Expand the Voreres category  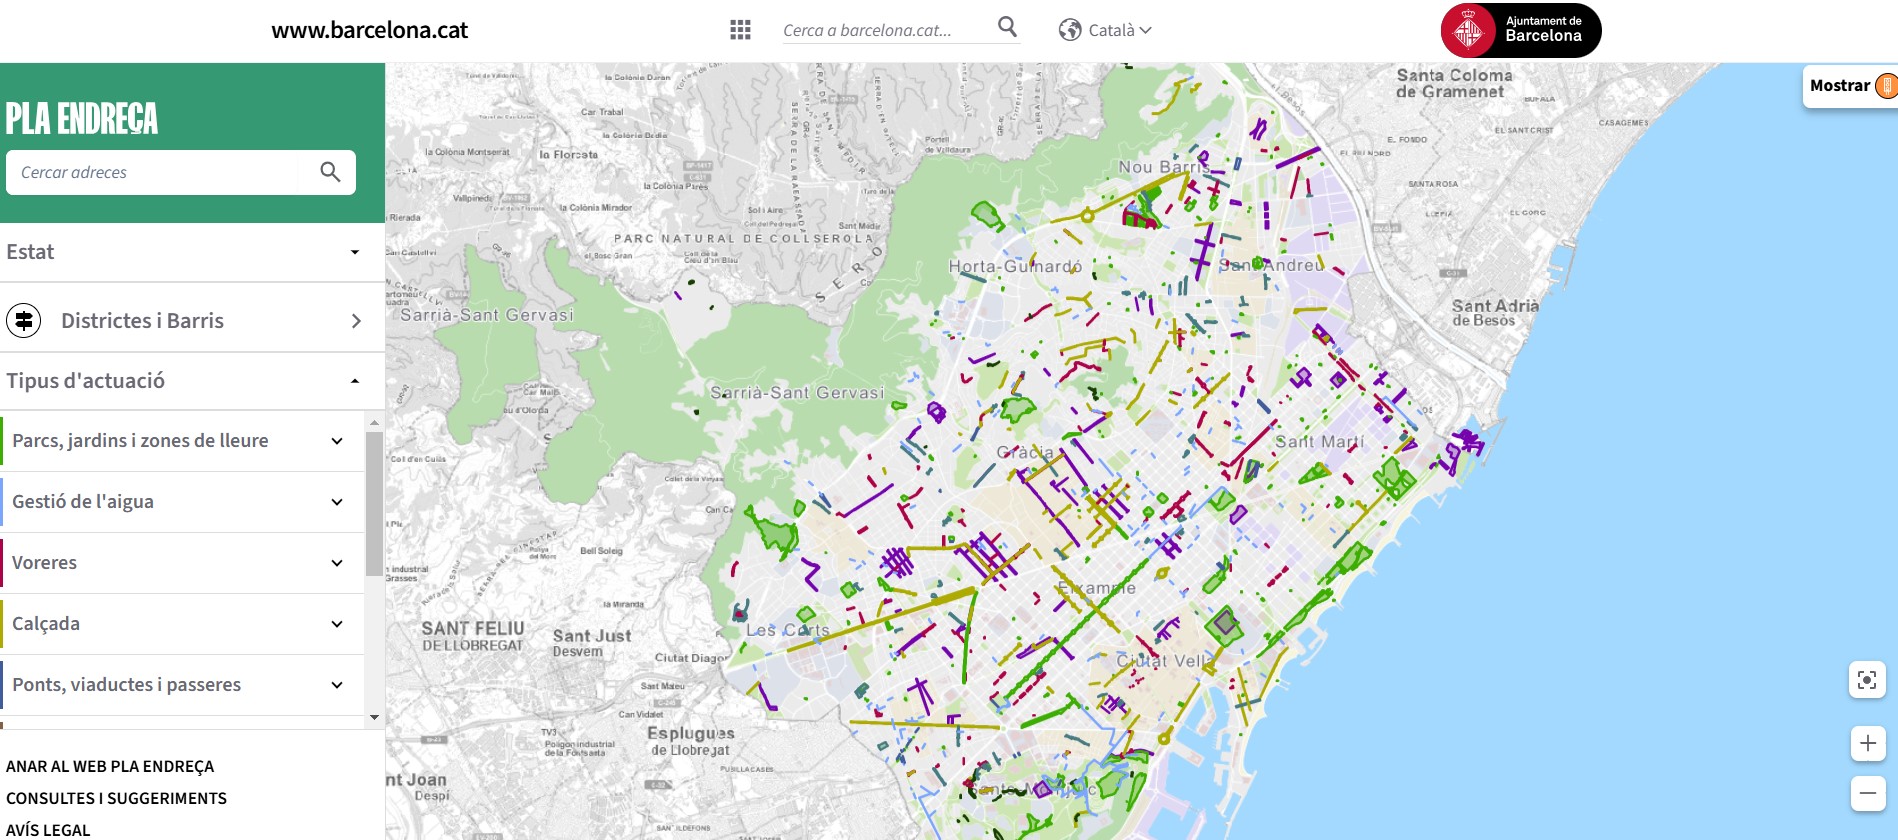click(x=337, y=563)
